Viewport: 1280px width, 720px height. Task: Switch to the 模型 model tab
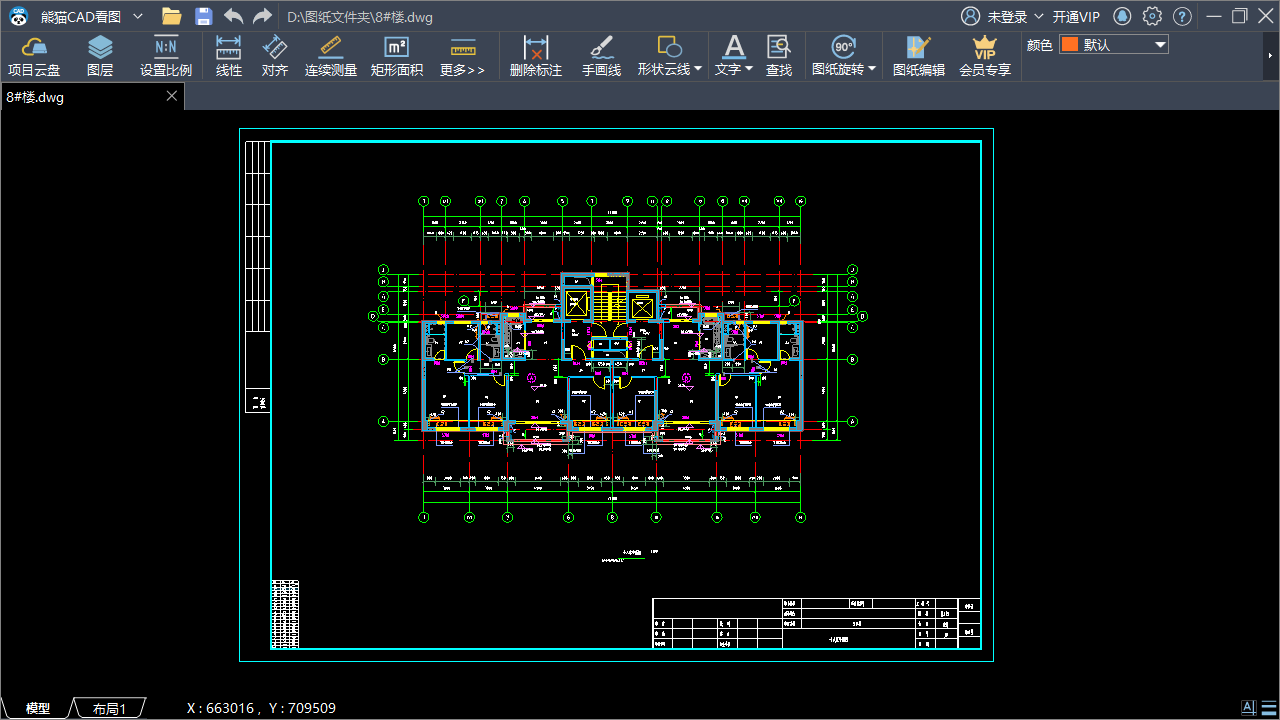[x=38, y=708]
